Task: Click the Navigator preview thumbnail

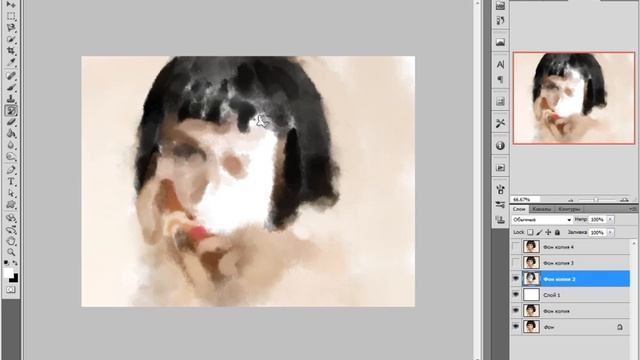Action: [x=574, y=98]
